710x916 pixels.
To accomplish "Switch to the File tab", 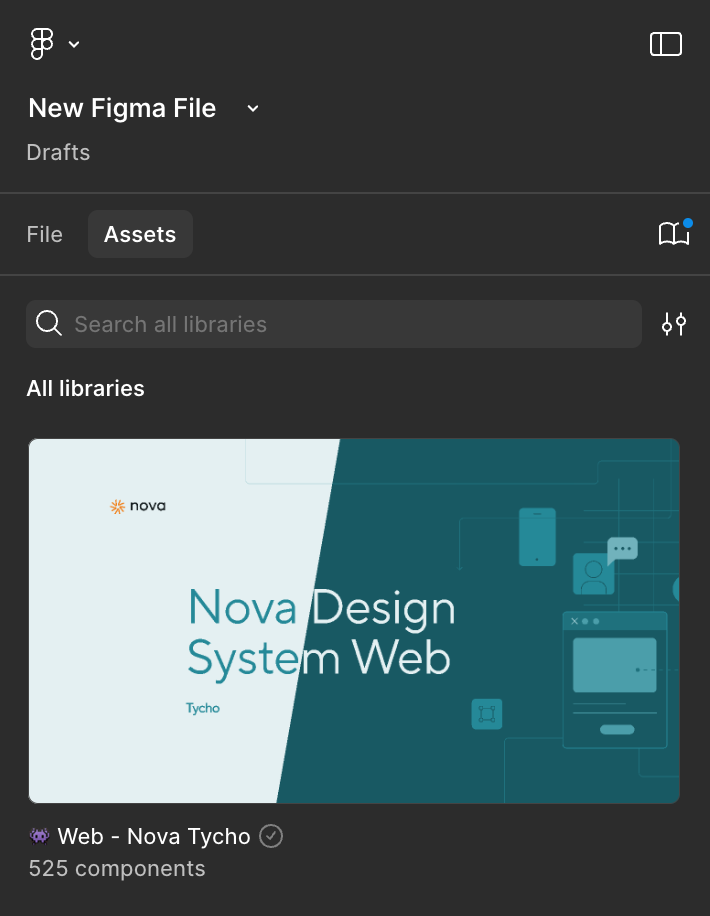I will pos(44,234).
